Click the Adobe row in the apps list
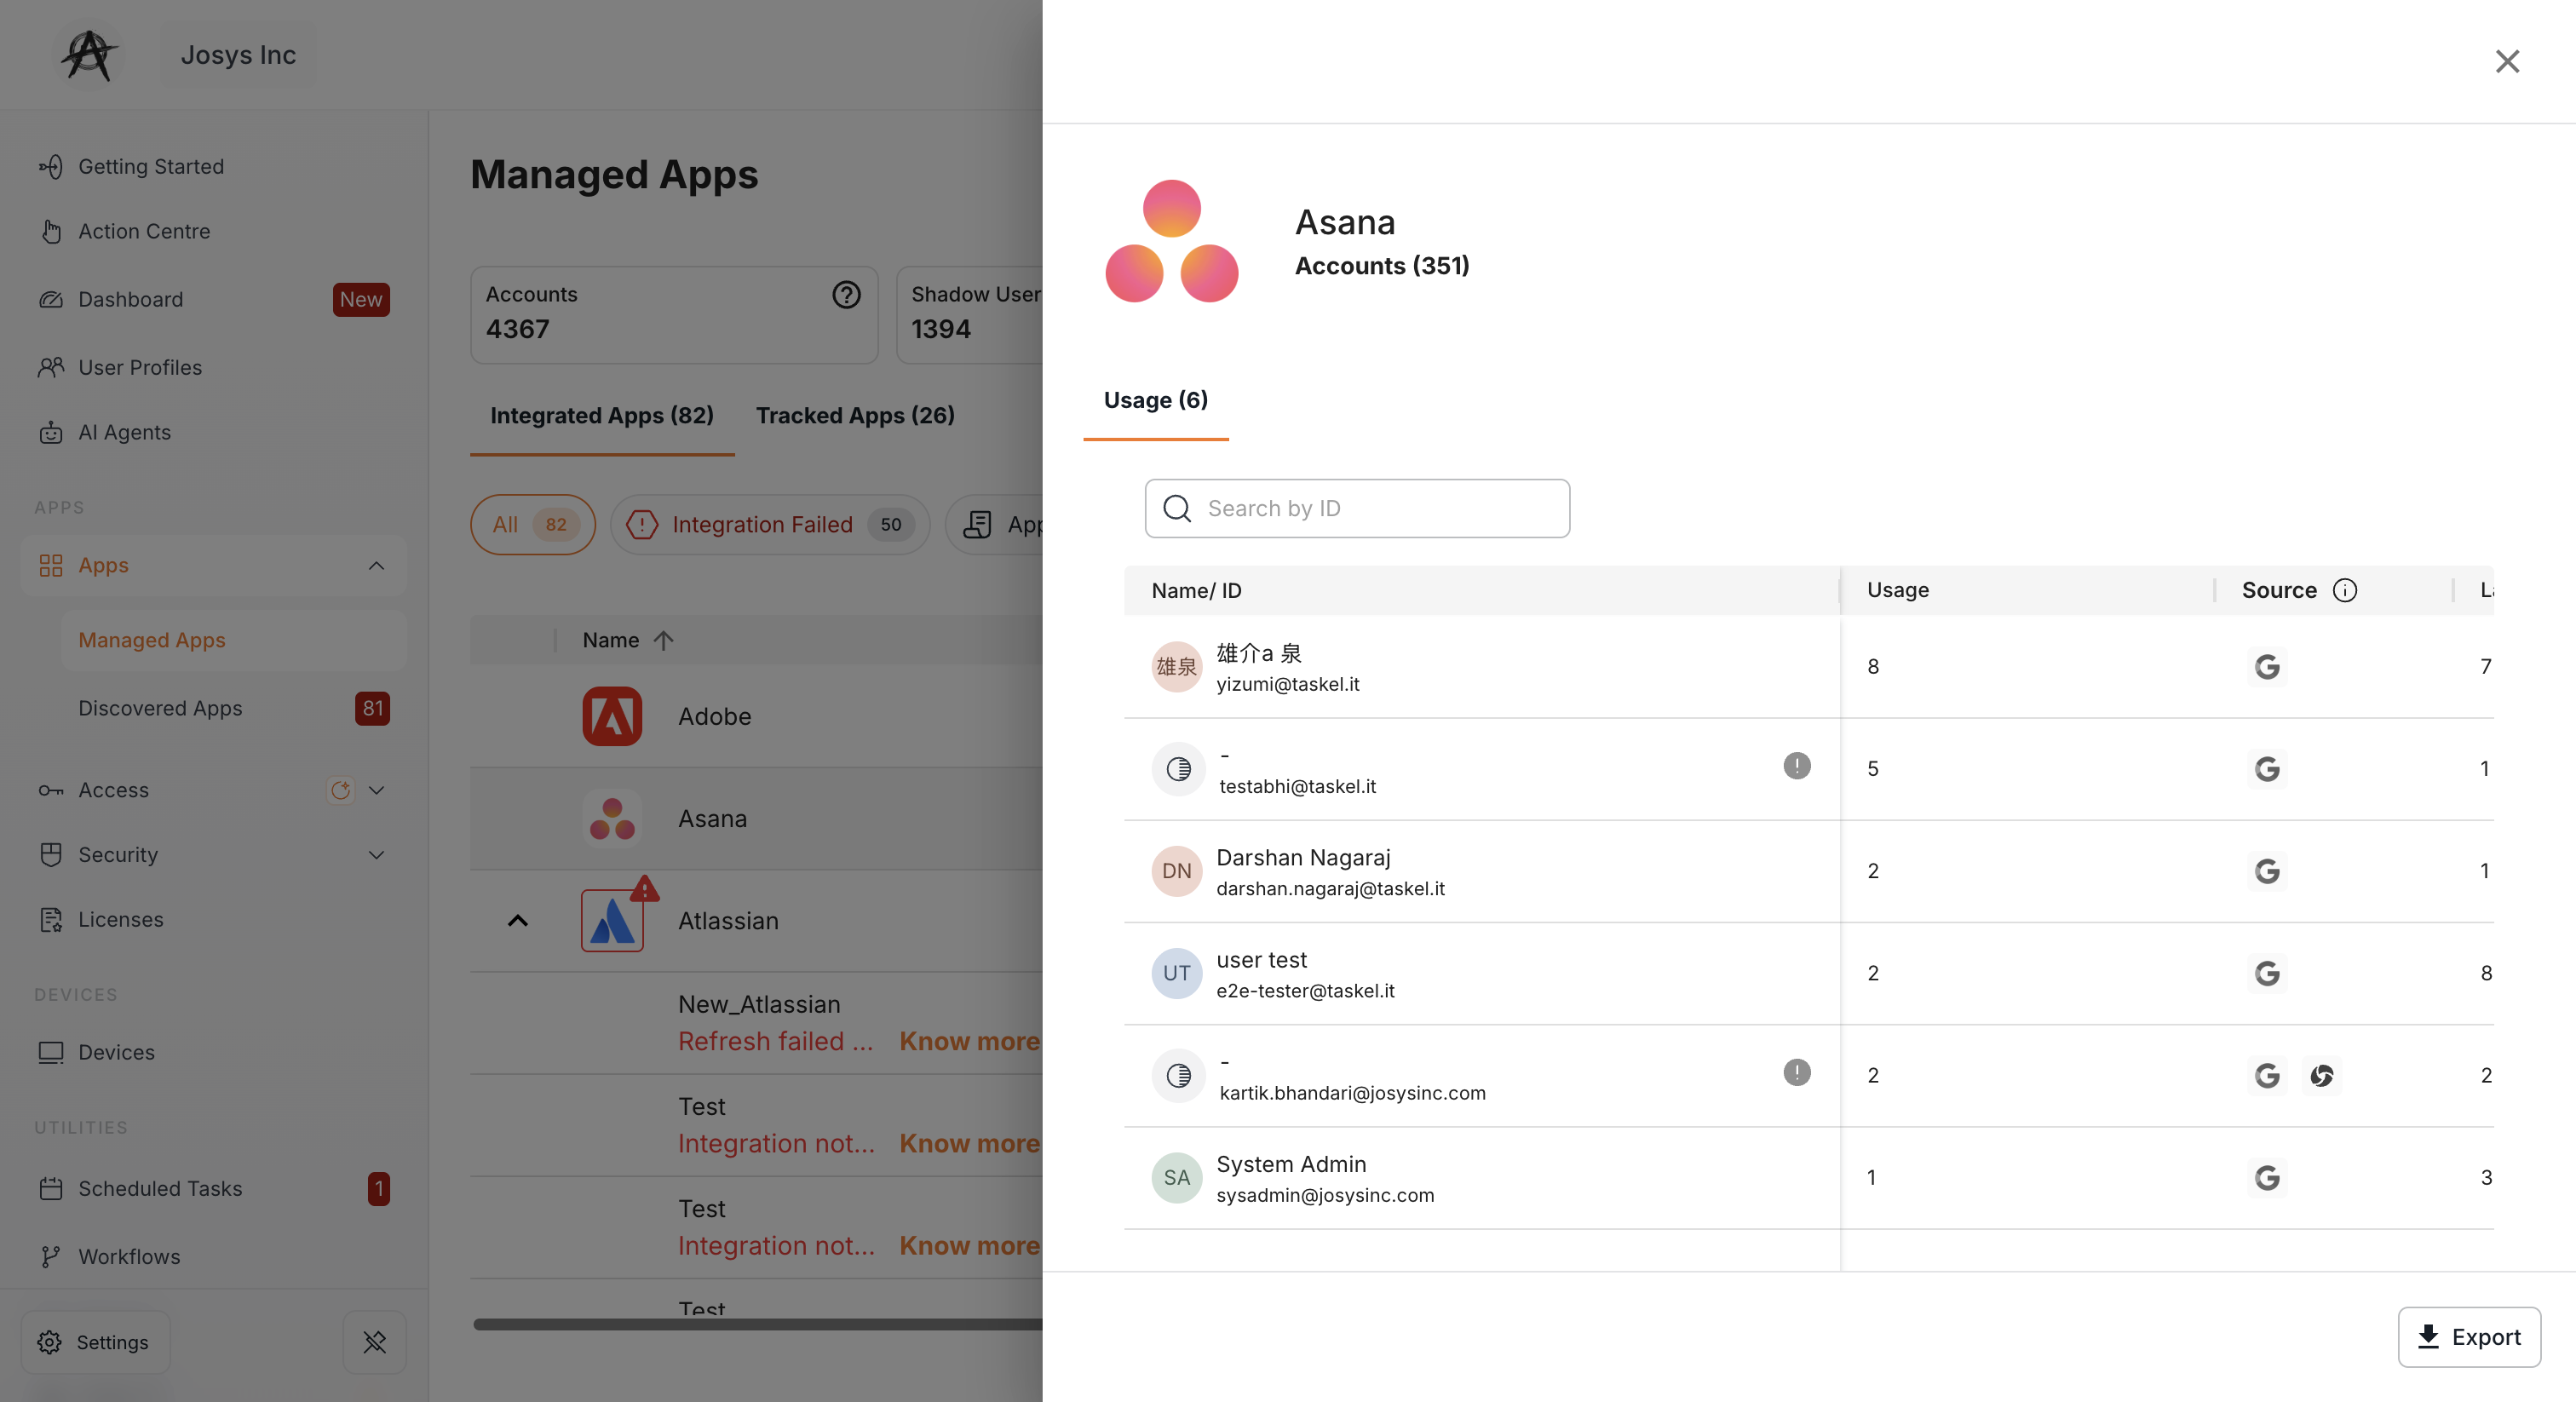This screenshot has height=1402, width=2576. point(756,716)
